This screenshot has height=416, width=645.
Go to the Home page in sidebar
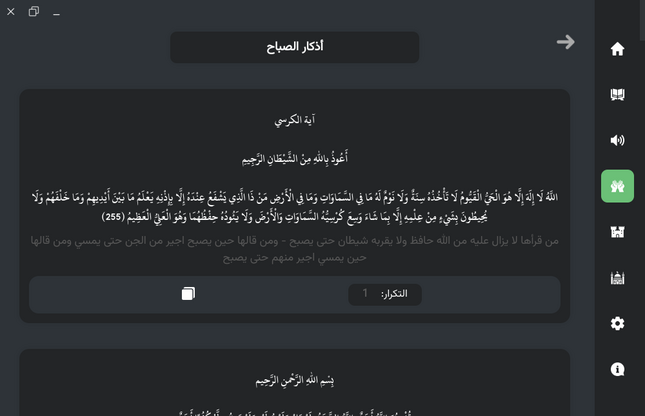[x=617, y=49]
